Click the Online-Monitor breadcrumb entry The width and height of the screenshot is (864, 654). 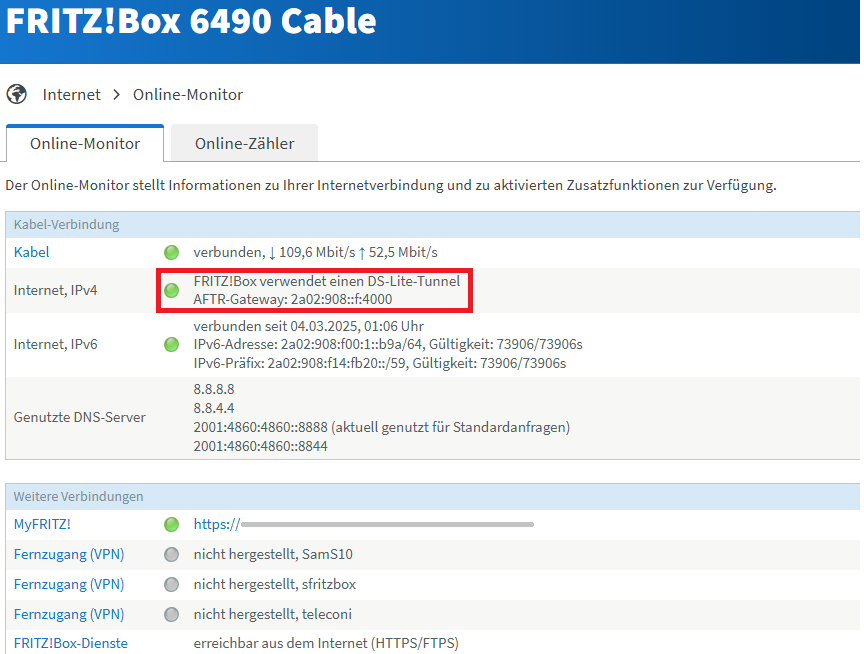(x=188, y=94)
